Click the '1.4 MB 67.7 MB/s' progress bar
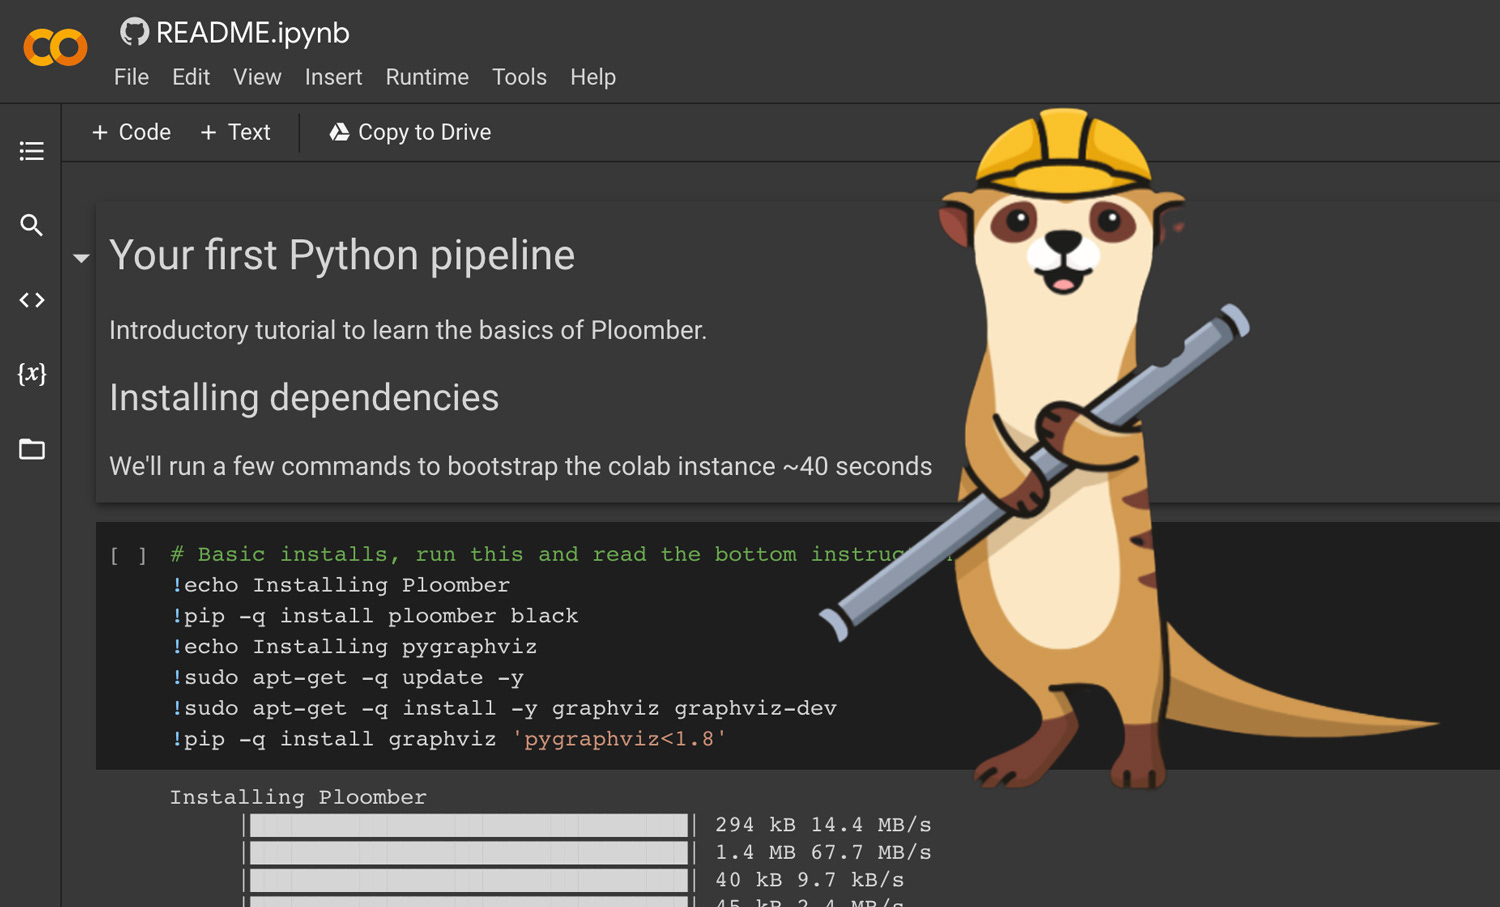Screen dimensions: 1500x907 [x=469, y=853]
